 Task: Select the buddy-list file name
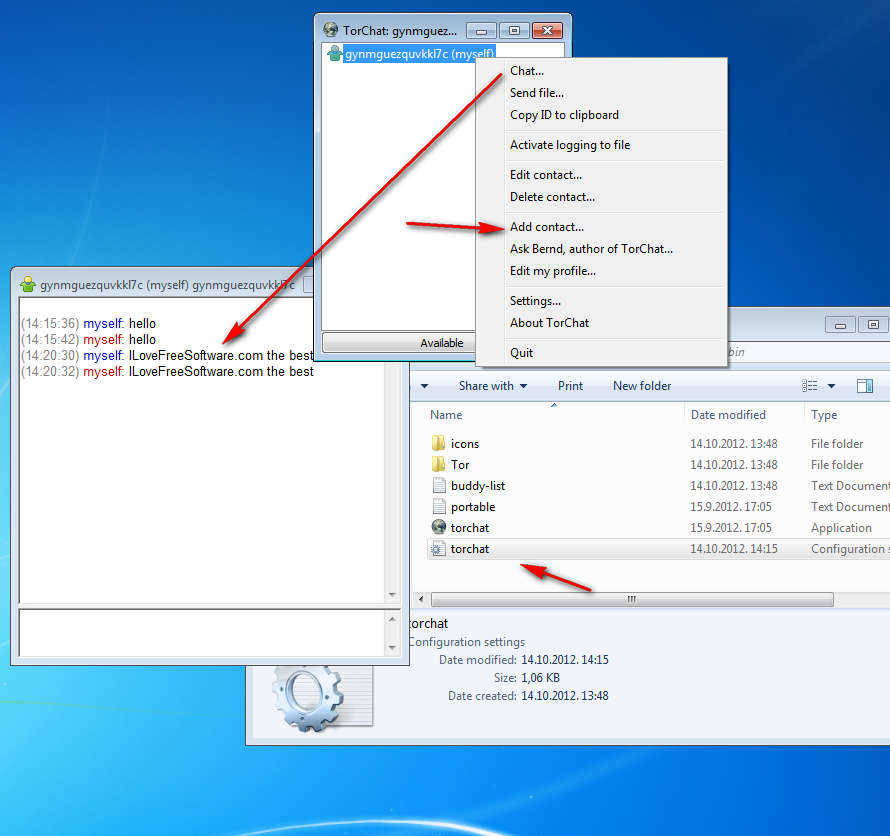[x=478, y=486]
